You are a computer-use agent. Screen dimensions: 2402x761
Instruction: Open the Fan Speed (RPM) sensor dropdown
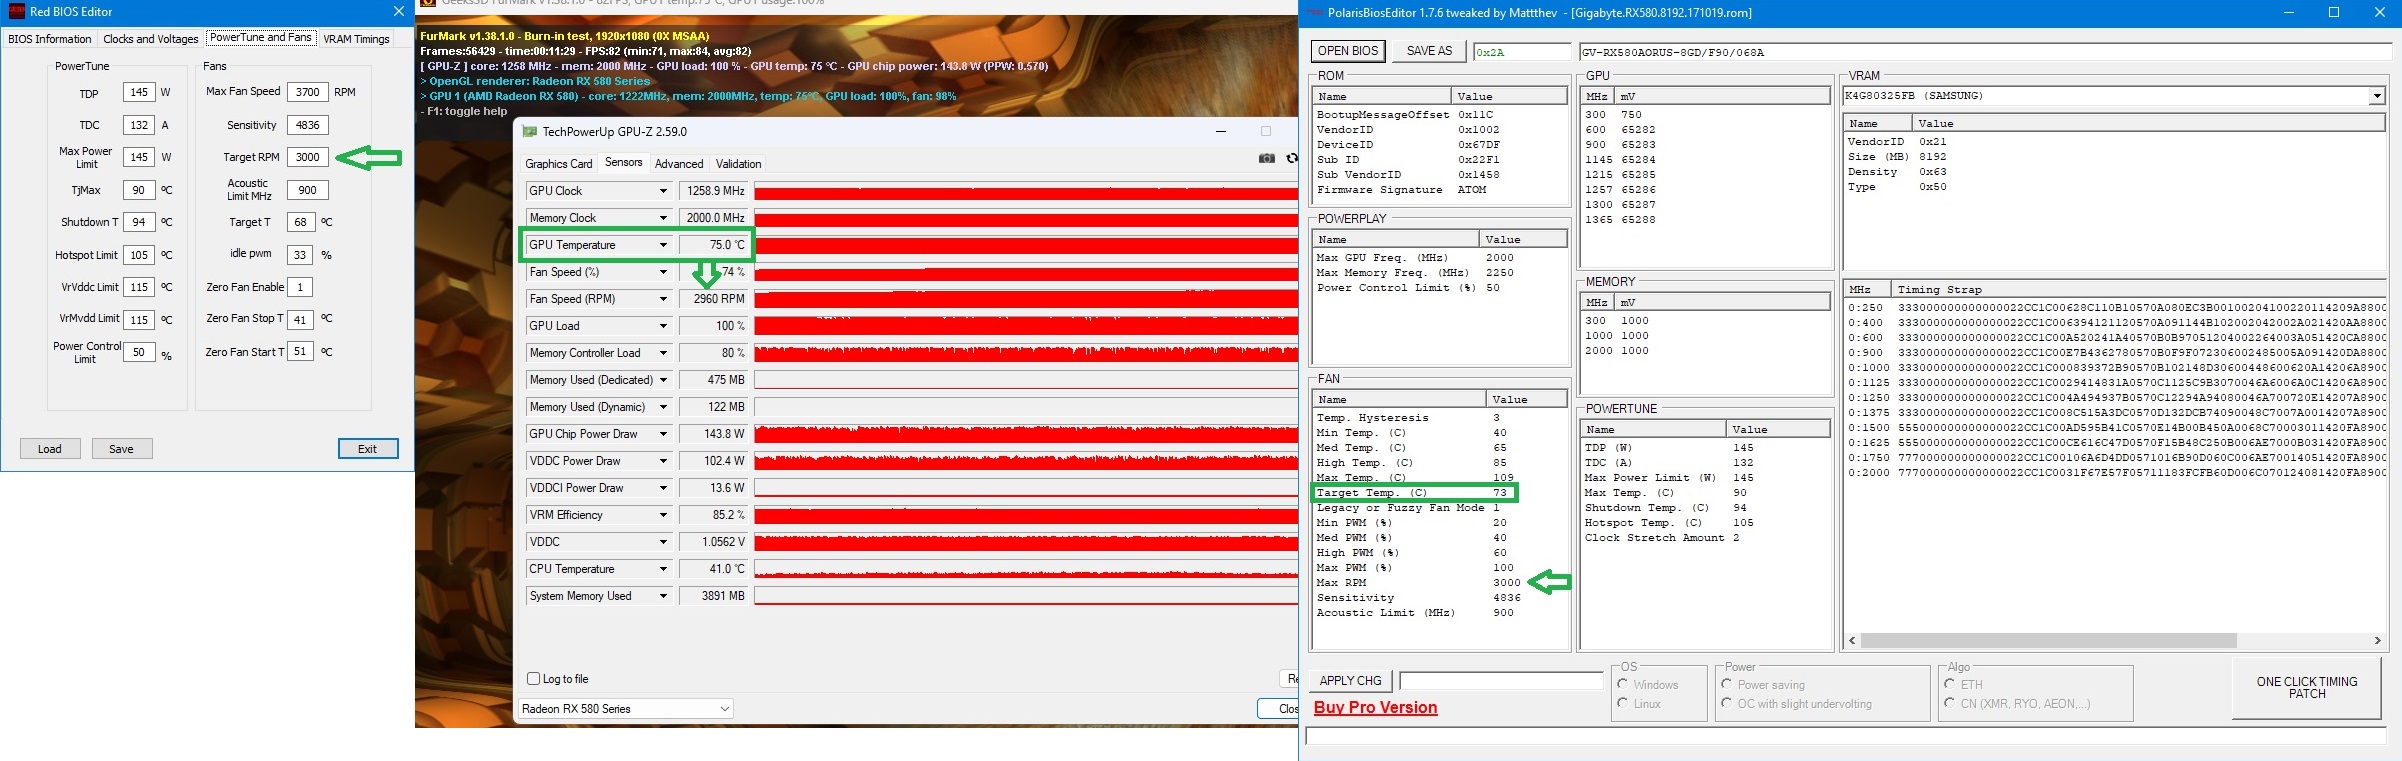pyautogui.click(x=662, y=299)
